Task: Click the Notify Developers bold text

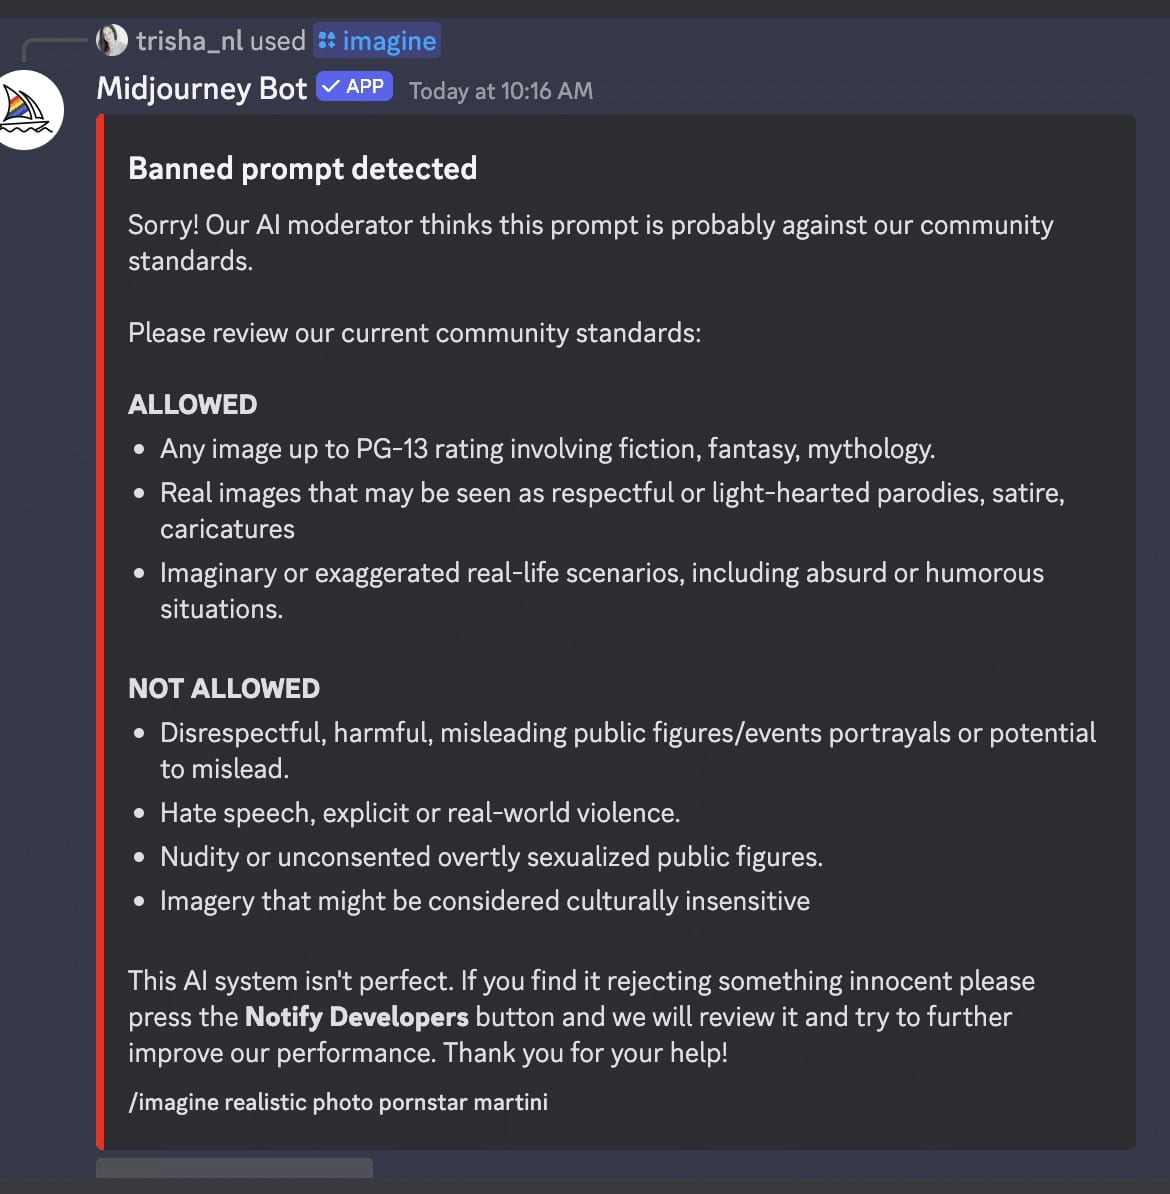Action: pos(356,1017)
